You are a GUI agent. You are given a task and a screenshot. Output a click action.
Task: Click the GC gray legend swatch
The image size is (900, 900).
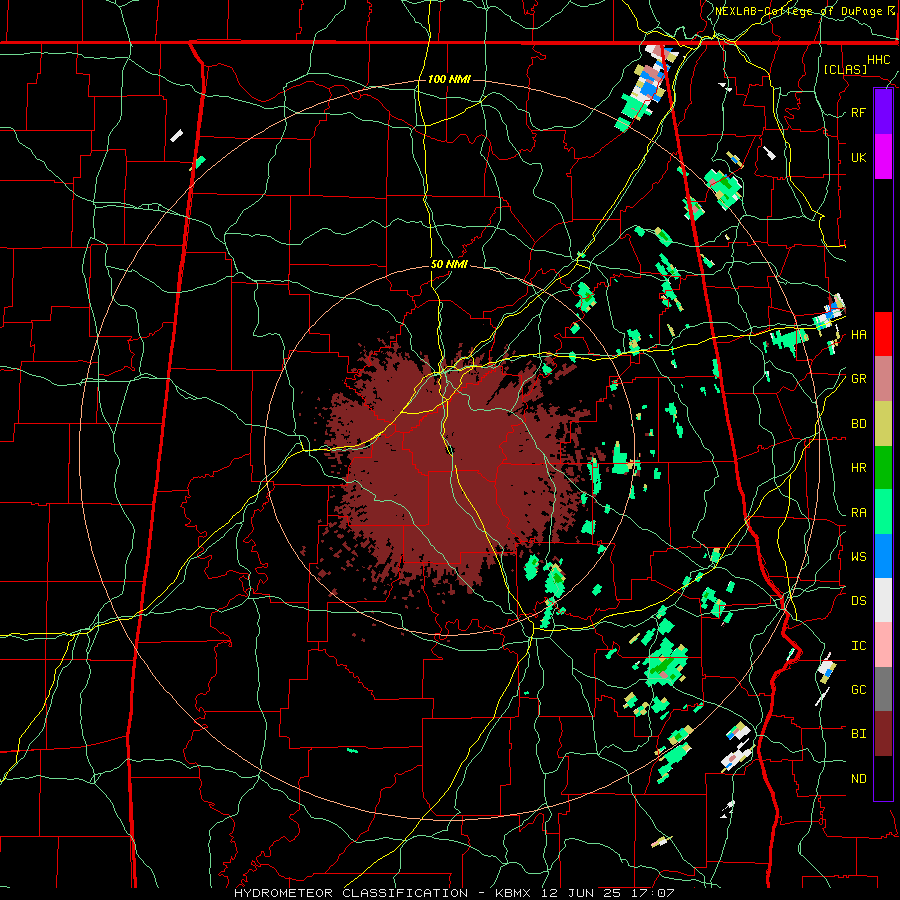[x=883, y=689]
